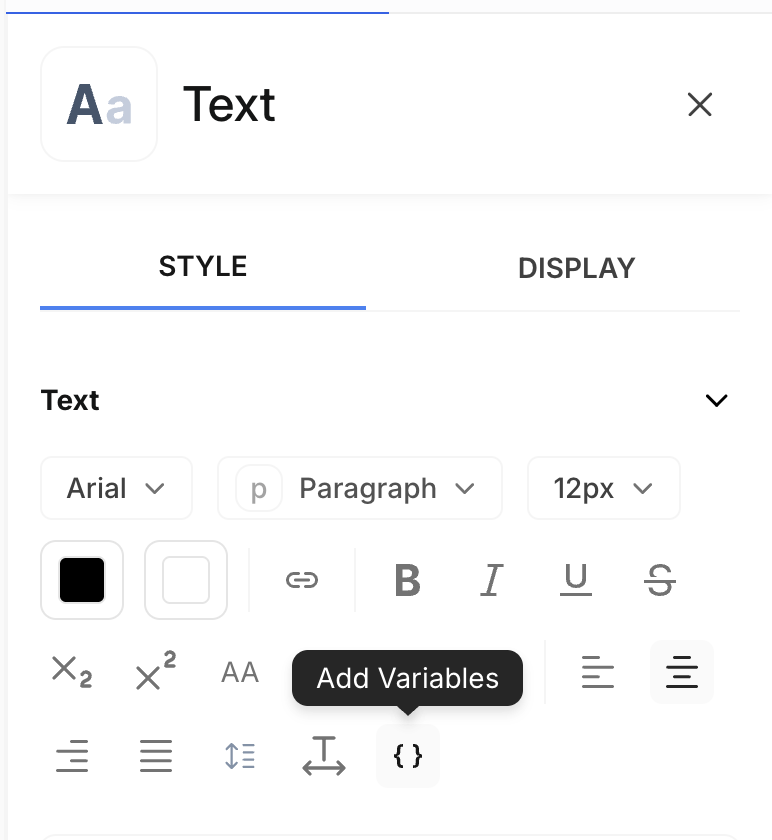Image resolution: width=772 pixels, height=840 pixels.
Task: Insert a link into the text
Action: [301, 580]
